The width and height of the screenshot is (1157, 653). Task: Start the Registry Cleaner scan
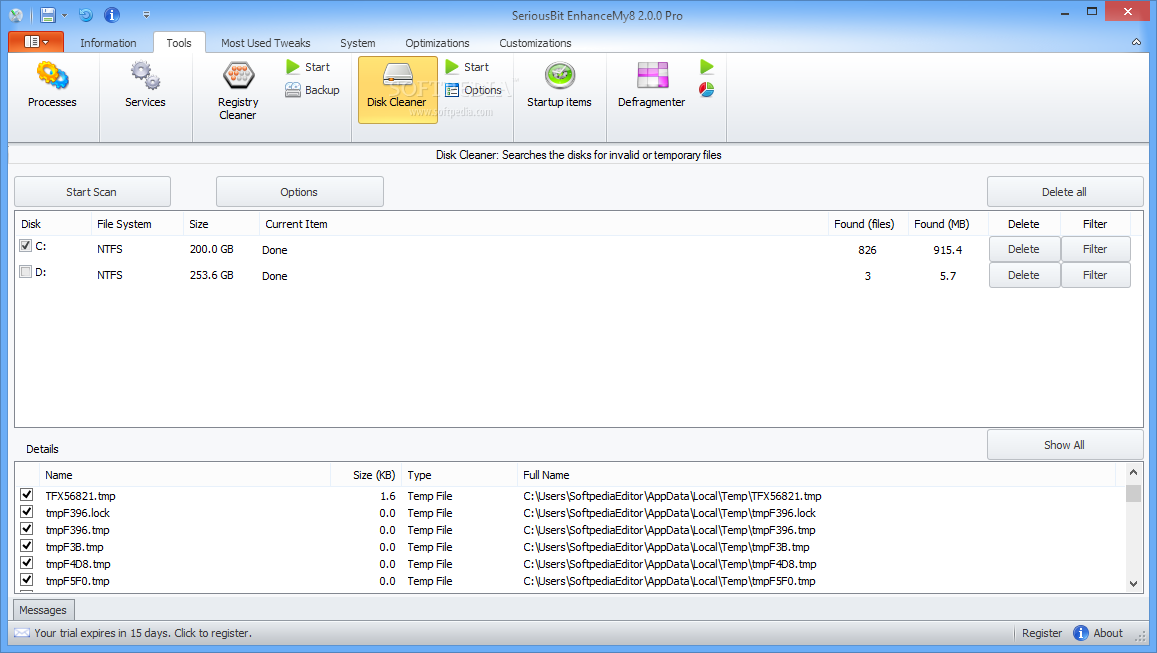308,67
